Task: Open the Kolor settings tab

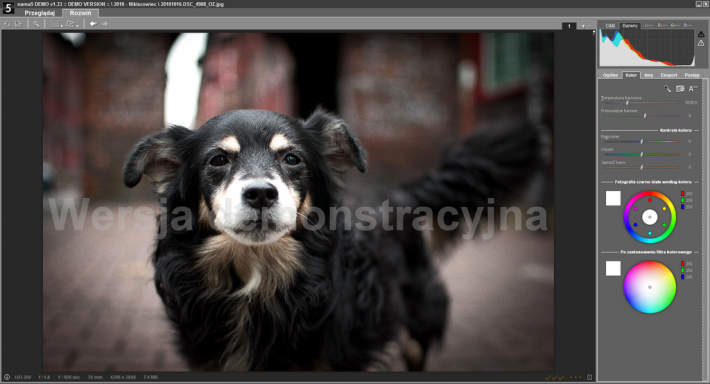Action: [x=631, y=75]
